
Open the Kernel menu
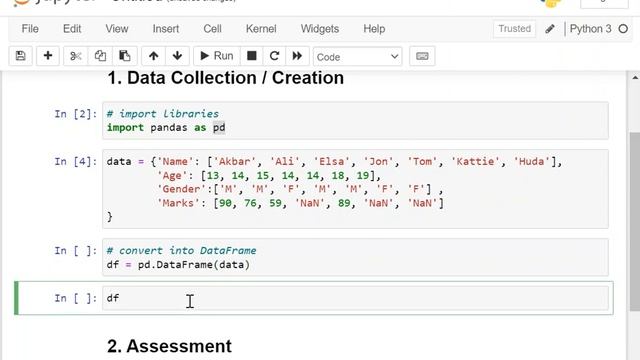(x=261, y=29)
